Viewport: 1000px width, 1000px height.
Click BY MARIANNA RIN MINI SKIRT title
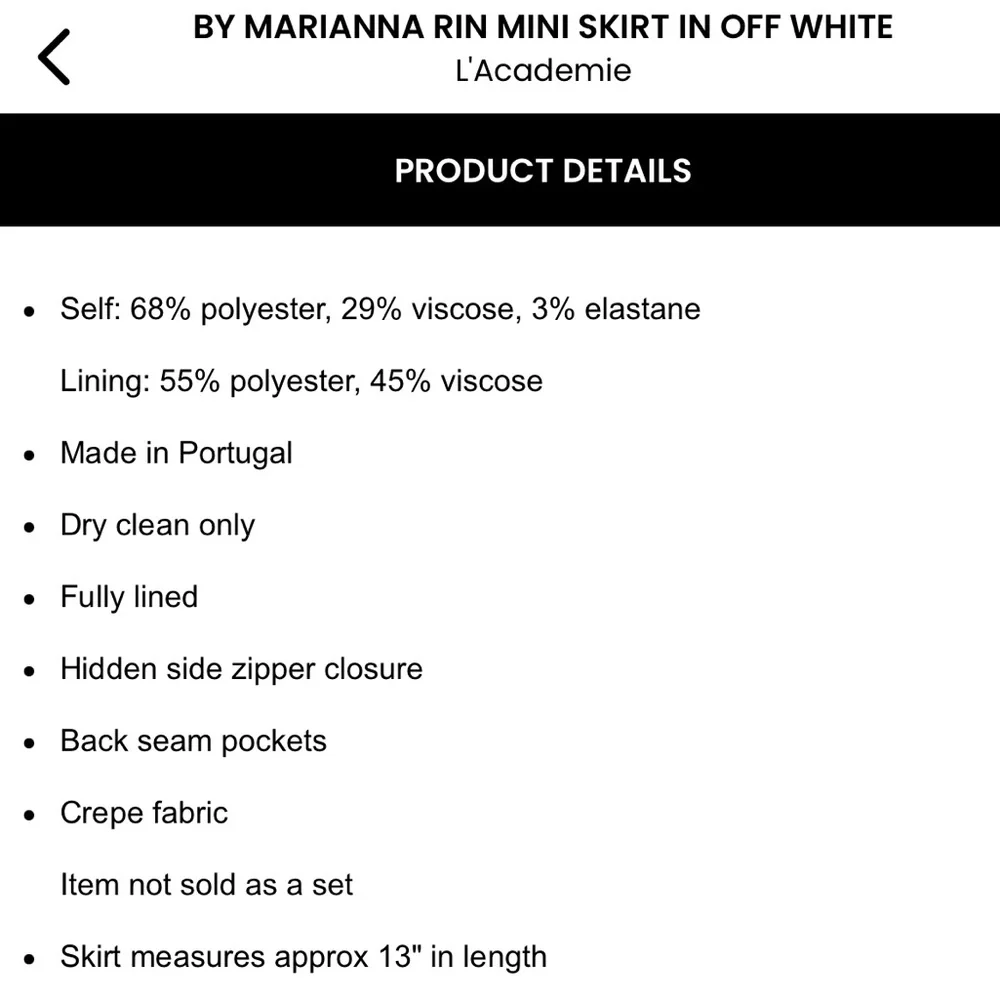542,27
